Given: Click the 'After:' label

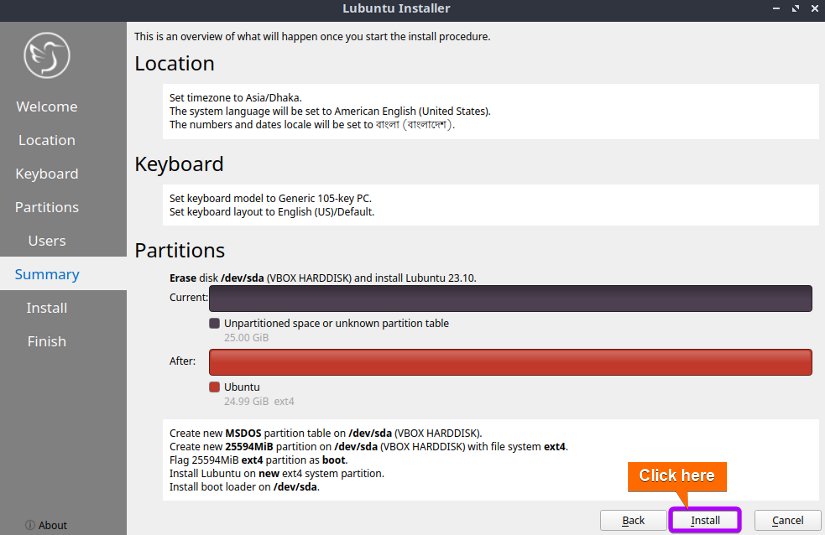Looking at the screenshot, I should point(183,361).
